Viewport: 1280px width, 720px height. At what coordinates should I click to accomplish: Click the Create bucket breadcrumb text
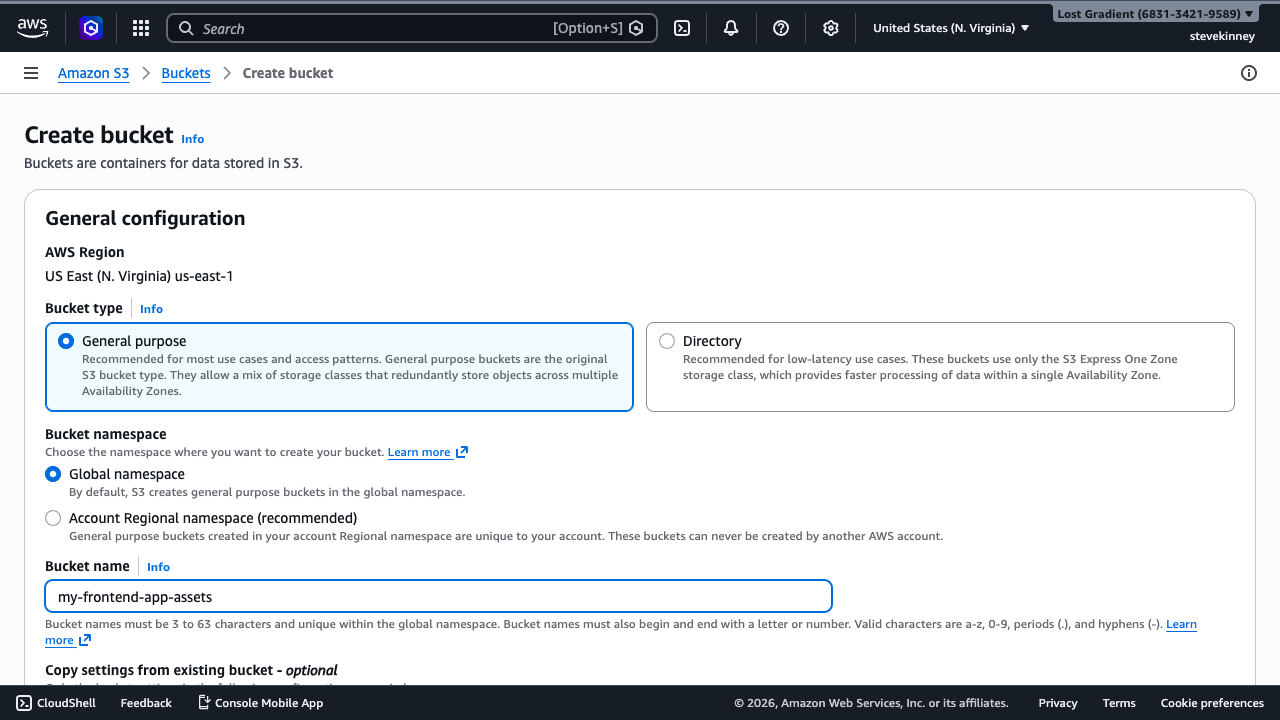click(x=288, y=73)
